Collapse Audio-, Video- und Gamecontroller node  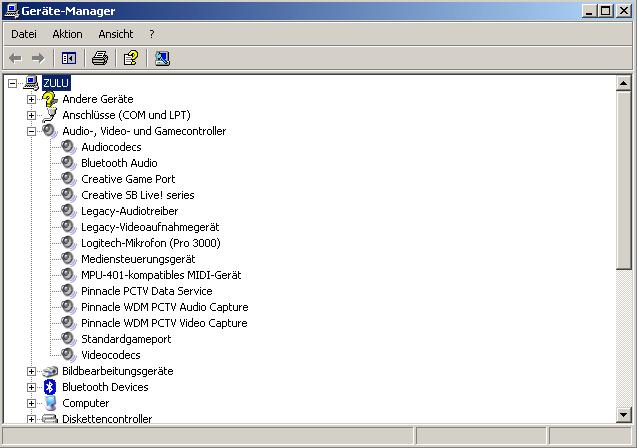pyautogui.click(x=31, y=131)
